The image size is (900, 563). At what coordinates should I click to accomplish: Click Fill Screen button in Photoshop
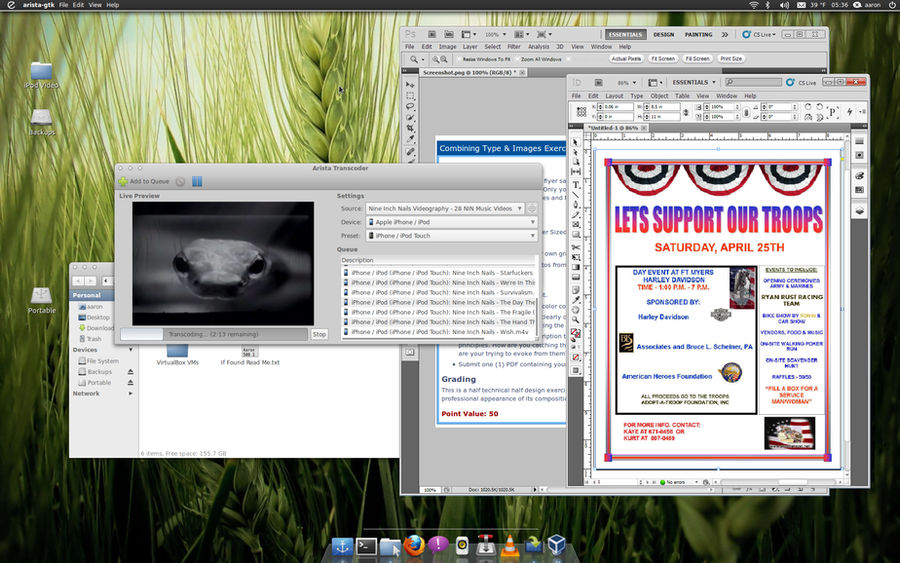pos(697,59)
